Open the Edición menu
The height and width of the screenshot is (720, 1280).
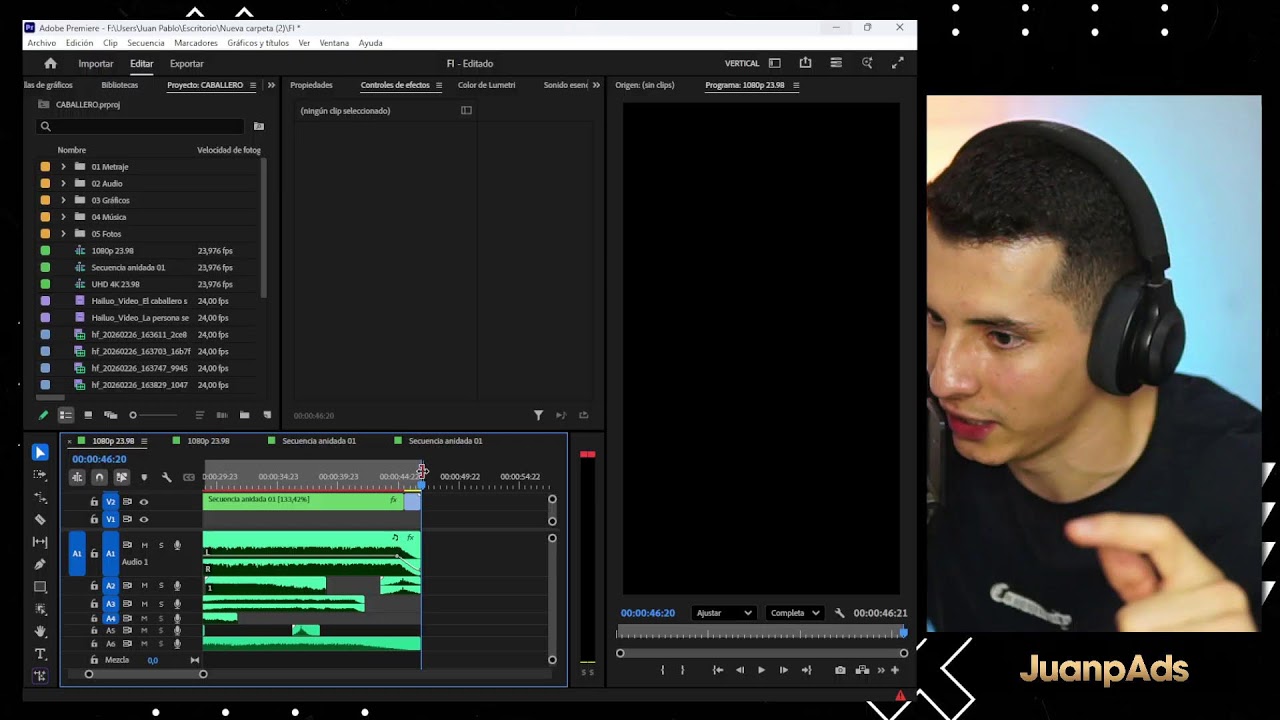pyautogui.click(x=79, y=43)
